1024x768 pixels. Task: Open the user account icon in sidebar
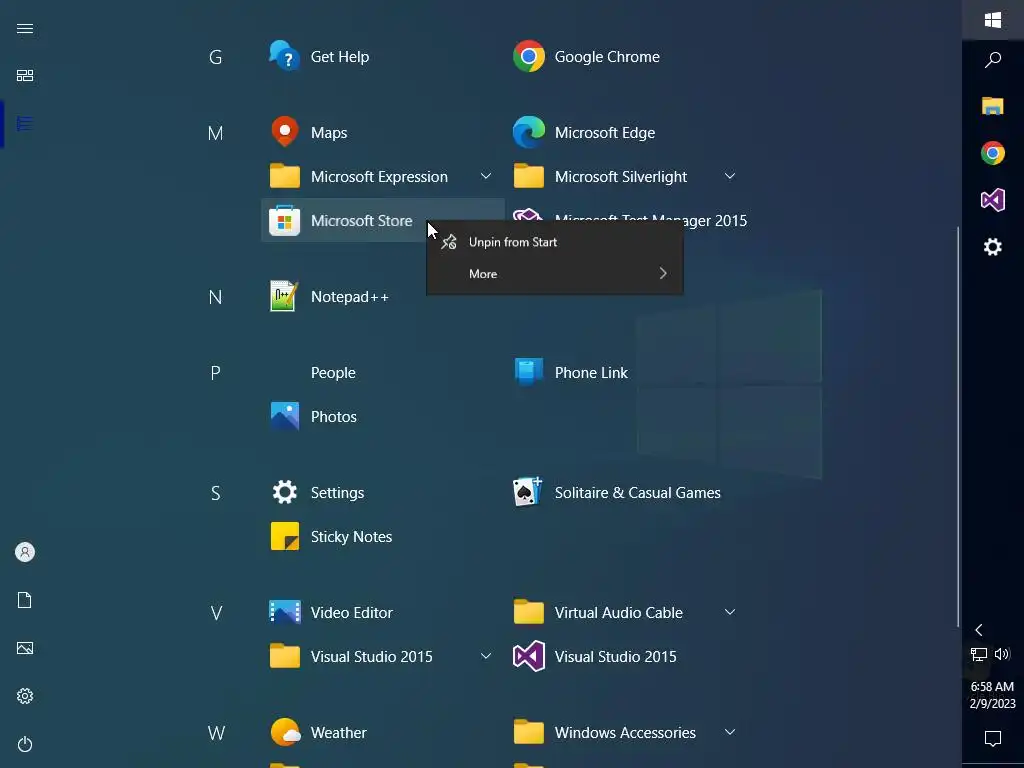25,552
